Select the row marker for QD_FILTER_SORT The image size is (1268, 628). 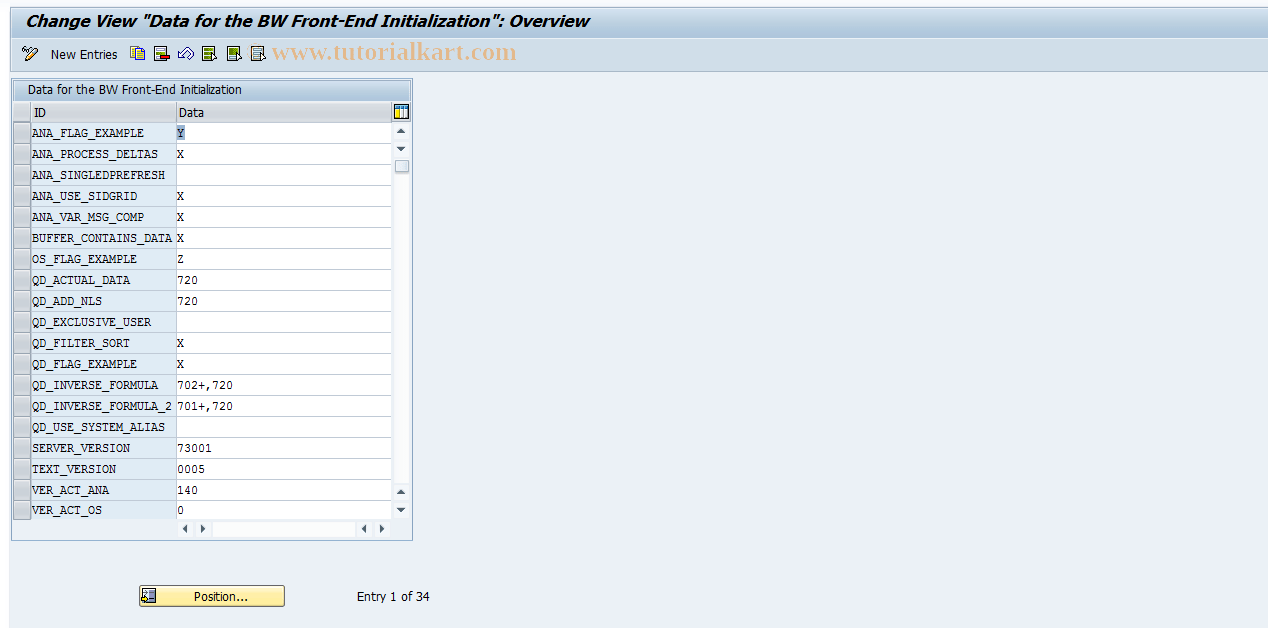tap(20, 343)
